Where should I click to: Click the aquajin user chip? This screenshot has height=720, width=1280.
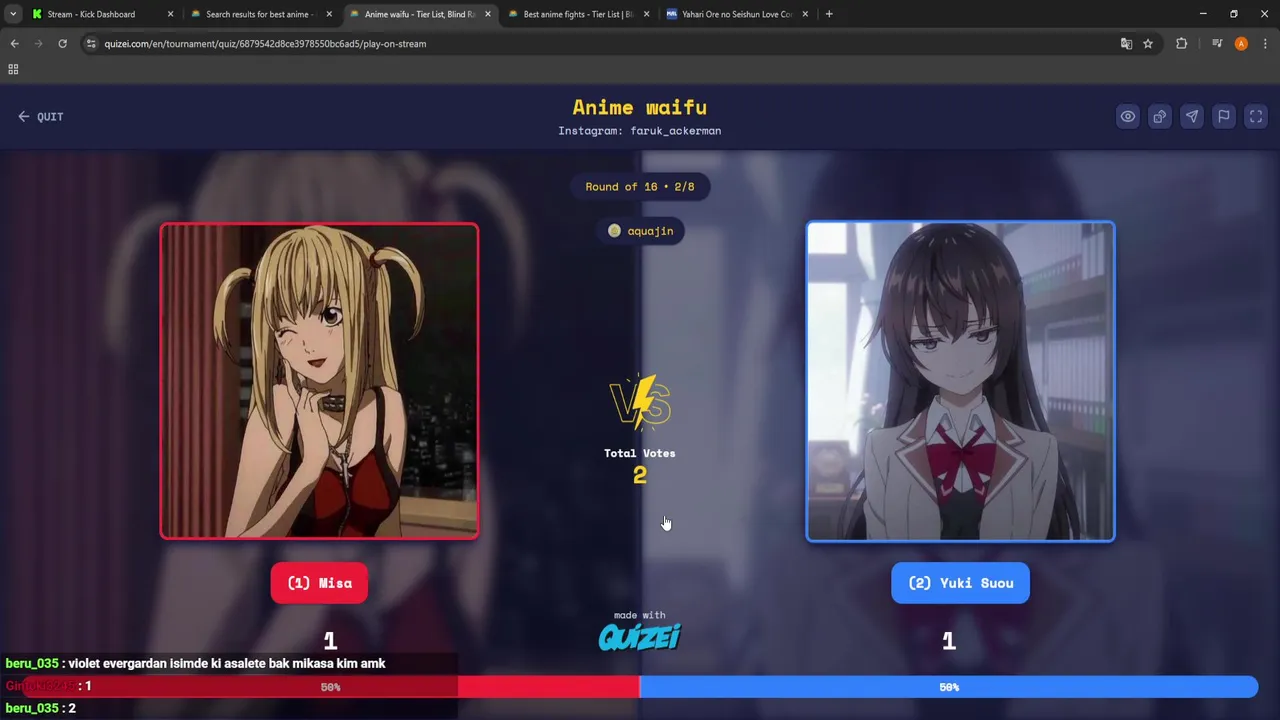point(640,231)
